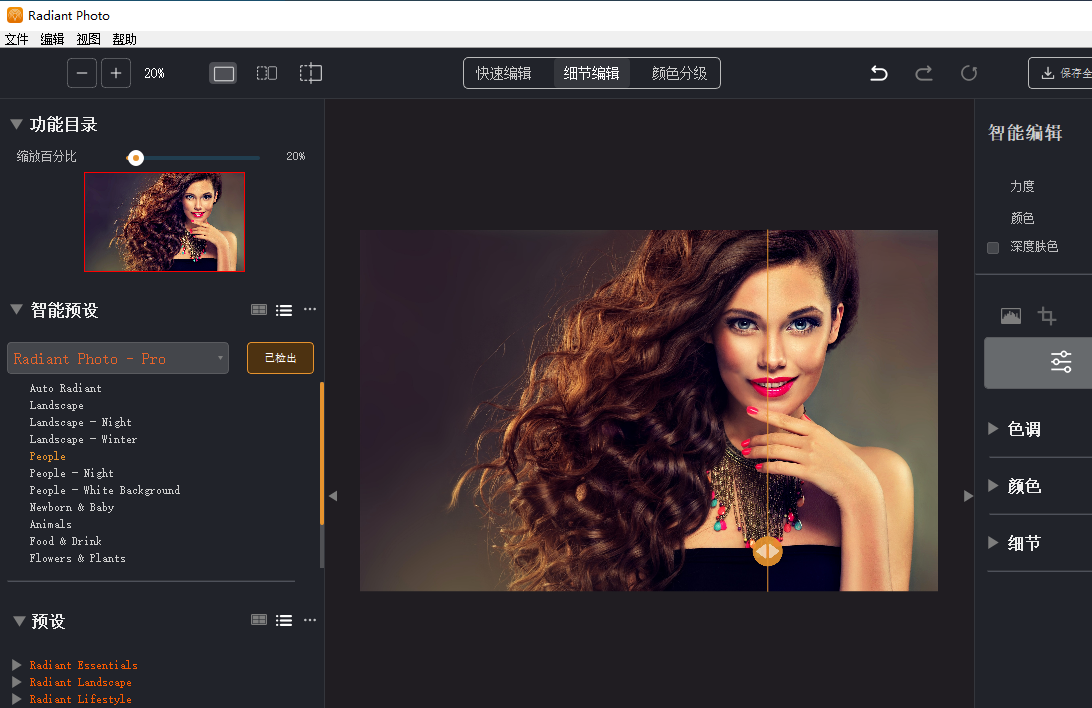Switch to the 颜色分级 tab
Screen dimensions: 1092x708
pyautogui.click(x=679, y=73)
